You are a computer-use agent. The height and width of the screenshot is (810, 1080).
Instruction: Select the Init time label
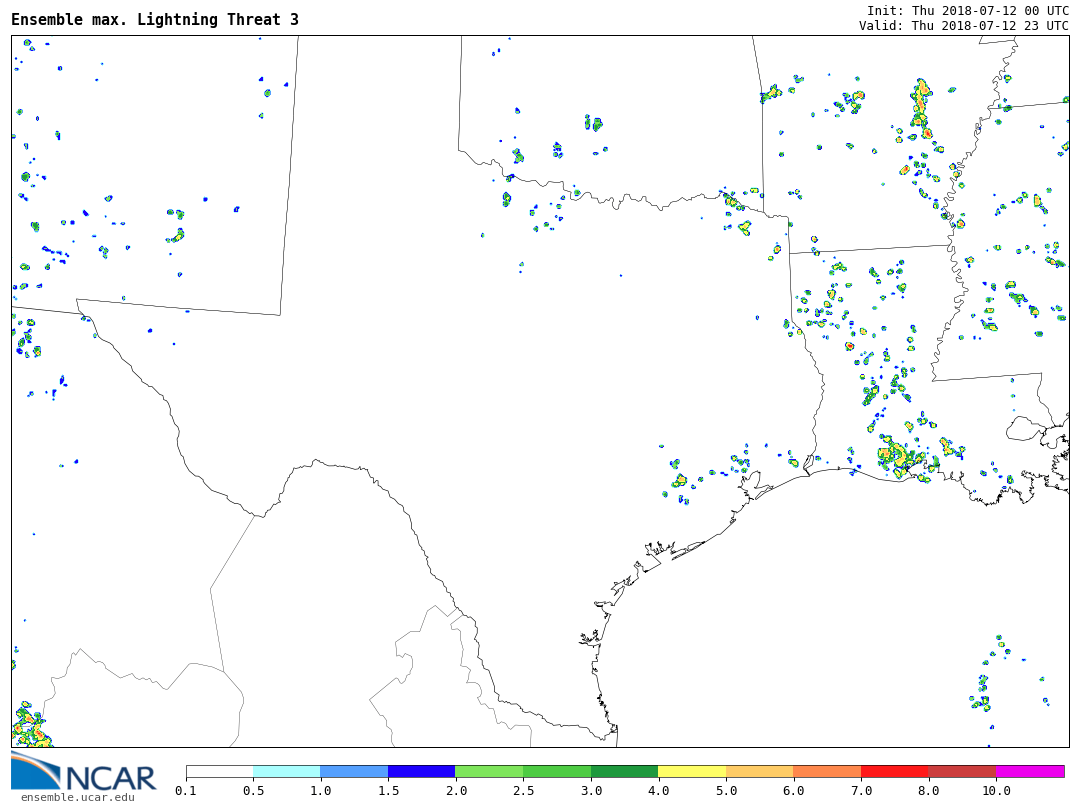point(967,10)
